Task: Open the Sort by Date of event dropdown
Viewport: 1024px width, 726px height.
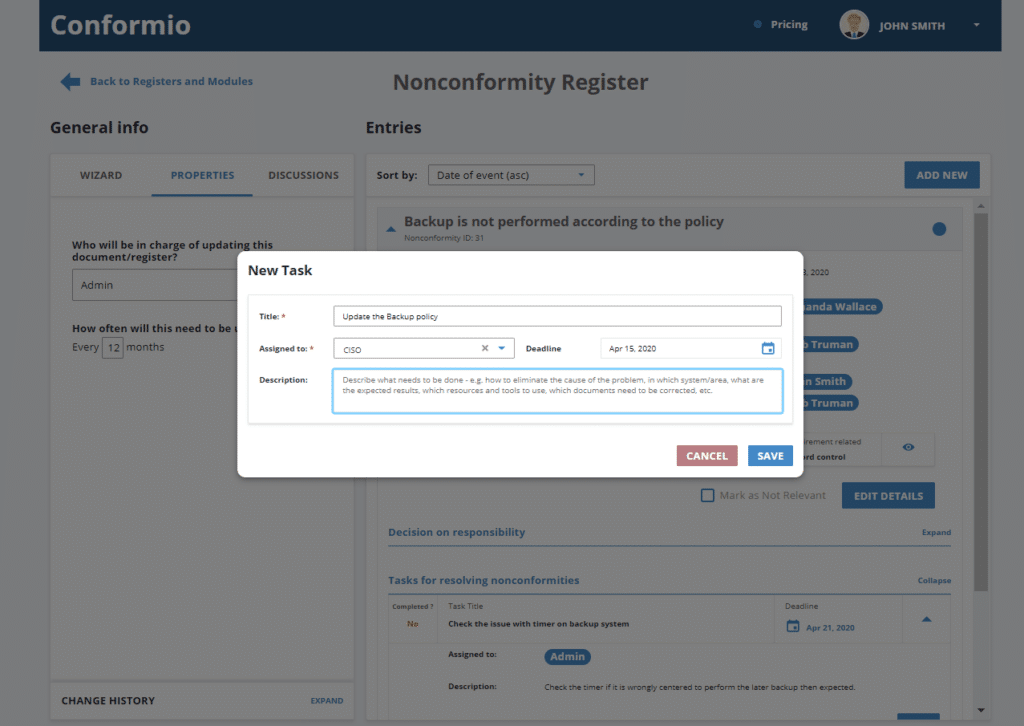Action: pyautogui.click(x=510, y=174)
